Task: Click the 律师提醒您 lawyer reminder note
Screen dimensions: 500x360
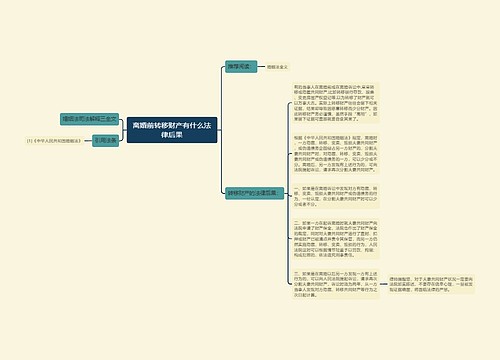Action: click(431, 284)
